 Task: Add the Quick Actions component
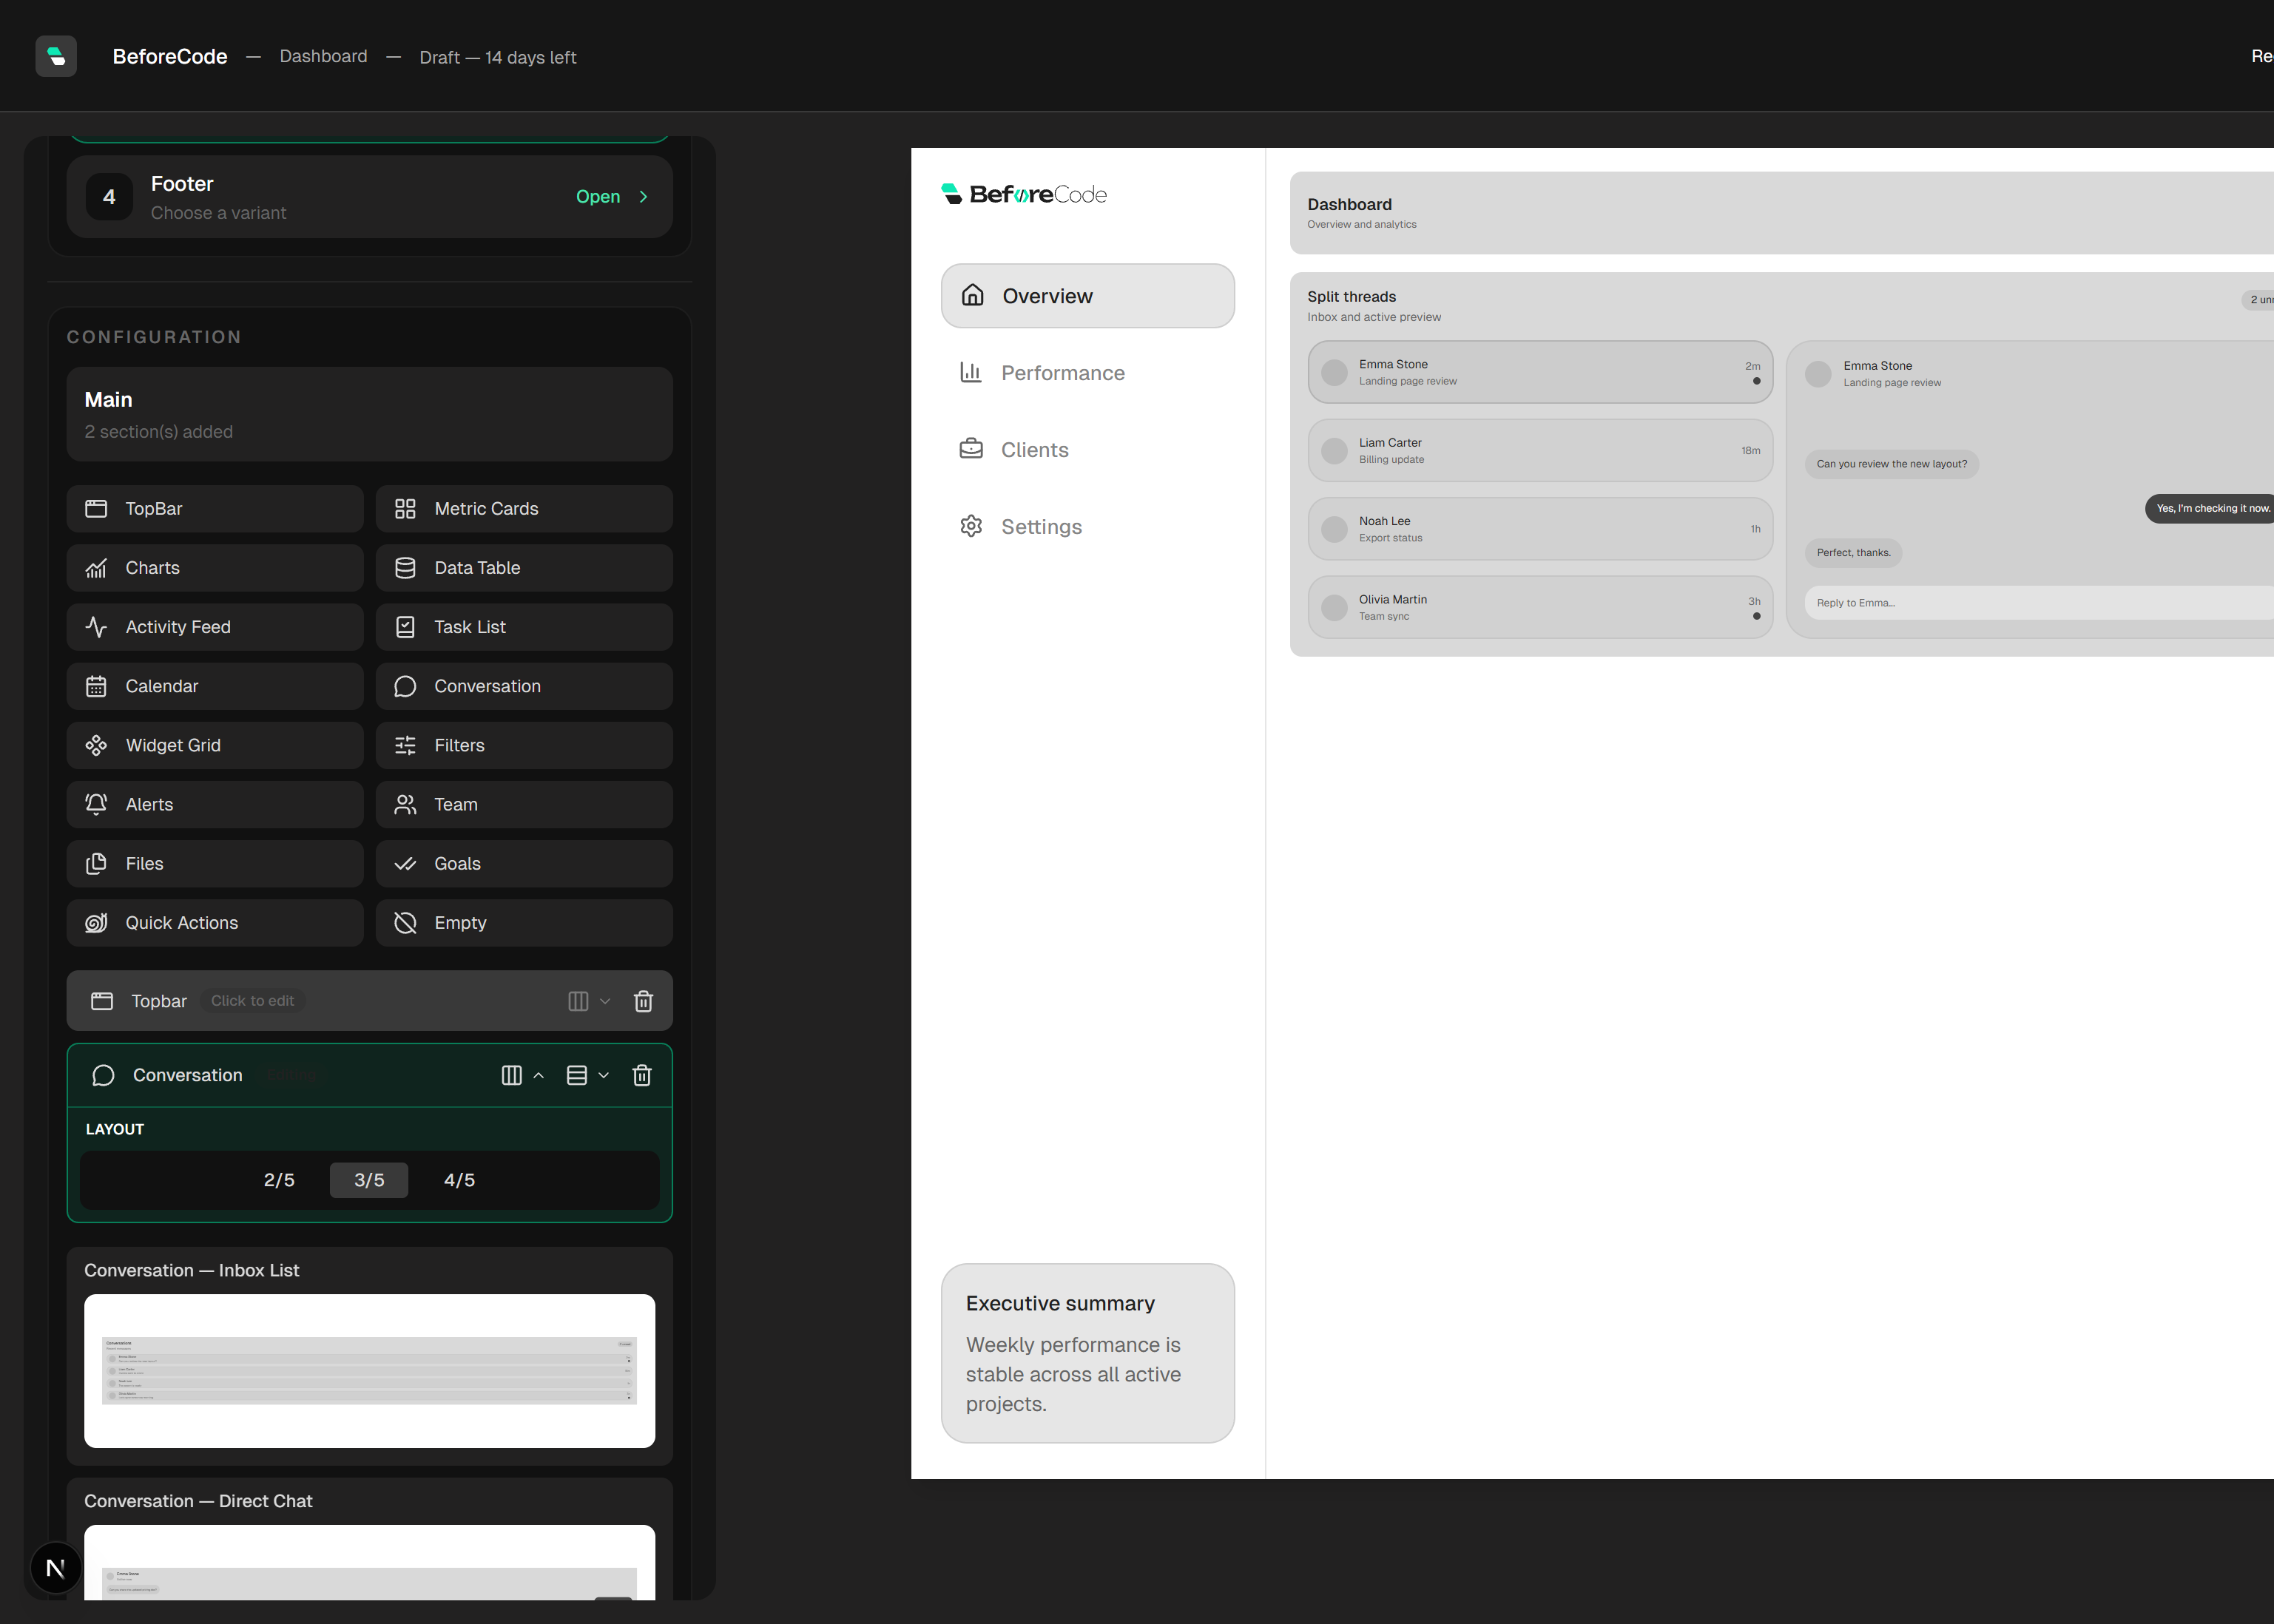tap(215, 922)
